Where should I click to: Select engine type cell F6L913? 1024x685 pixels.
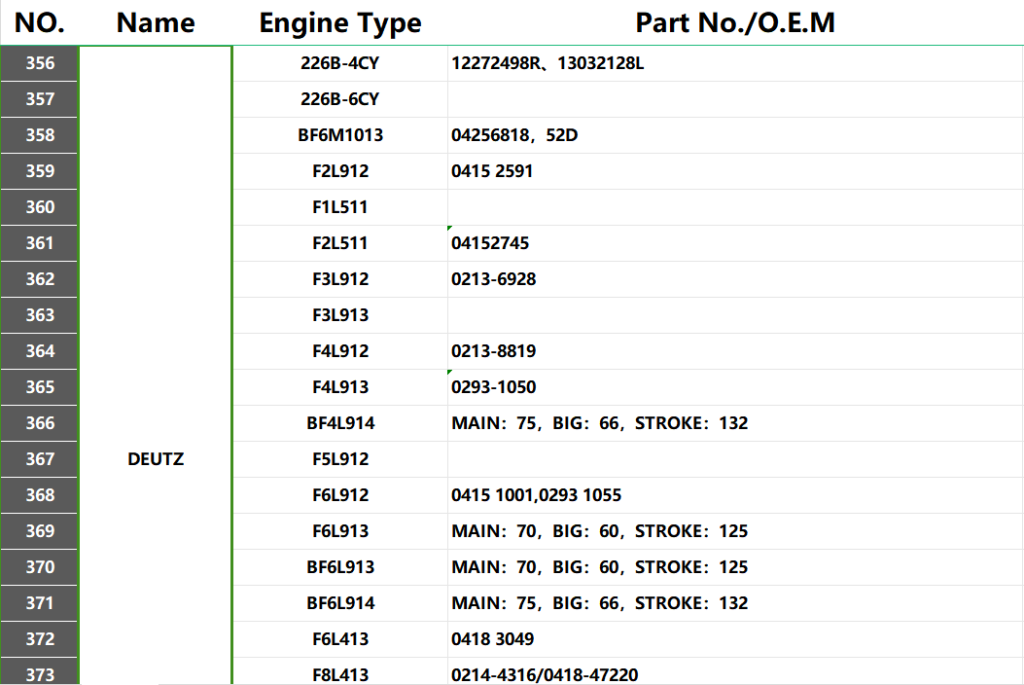pos(340,531)
